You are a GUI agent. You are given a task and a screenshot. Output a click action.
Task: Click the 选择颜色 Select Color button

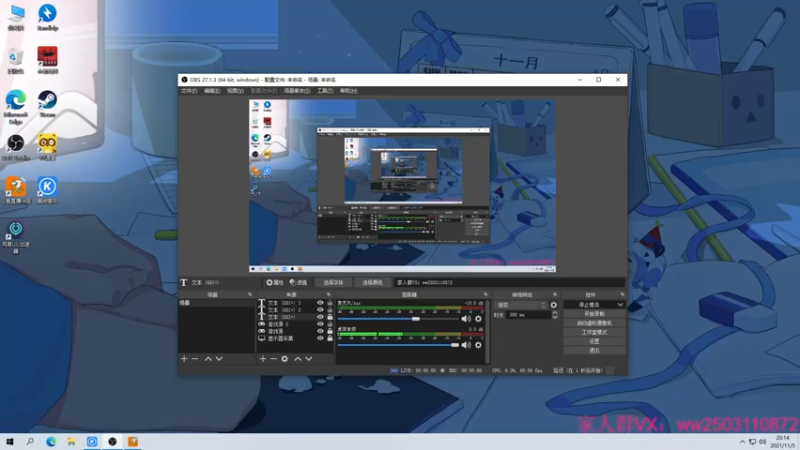(x=372, y=282)
